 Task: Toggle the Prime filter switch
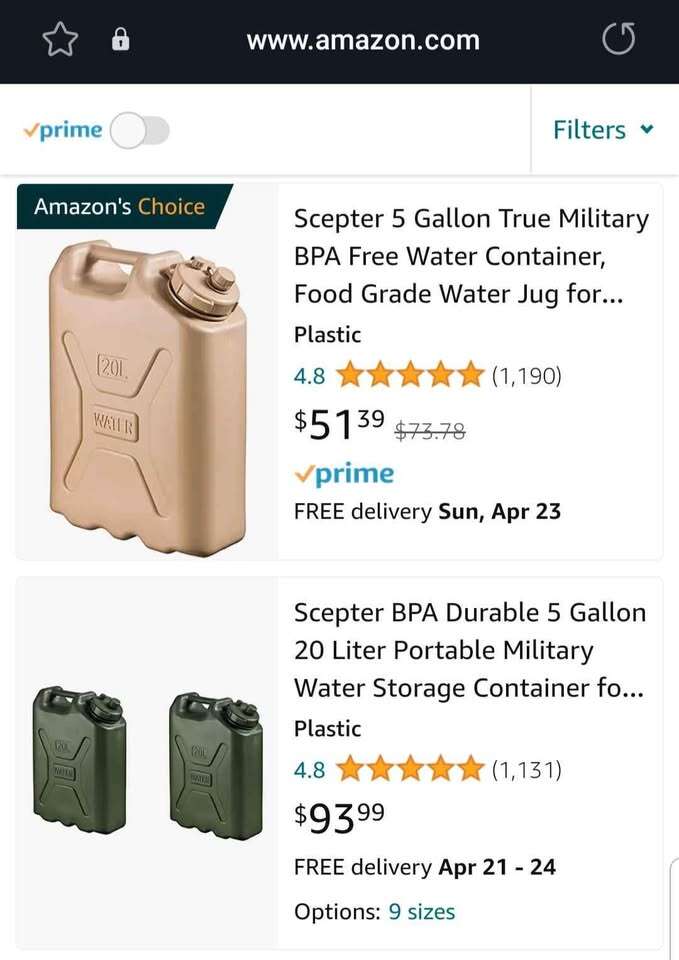click(140, 131)
